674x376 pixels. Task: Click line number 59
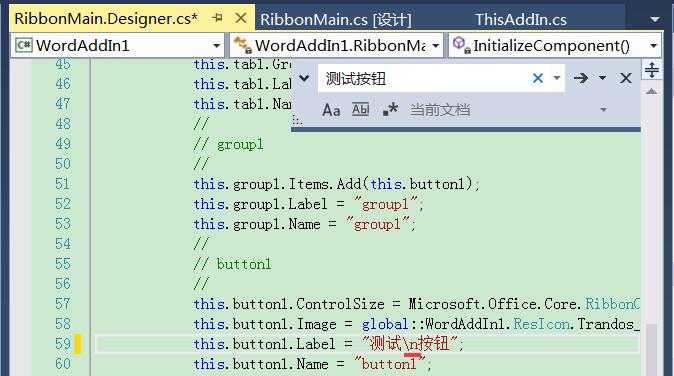click(63, 344)
